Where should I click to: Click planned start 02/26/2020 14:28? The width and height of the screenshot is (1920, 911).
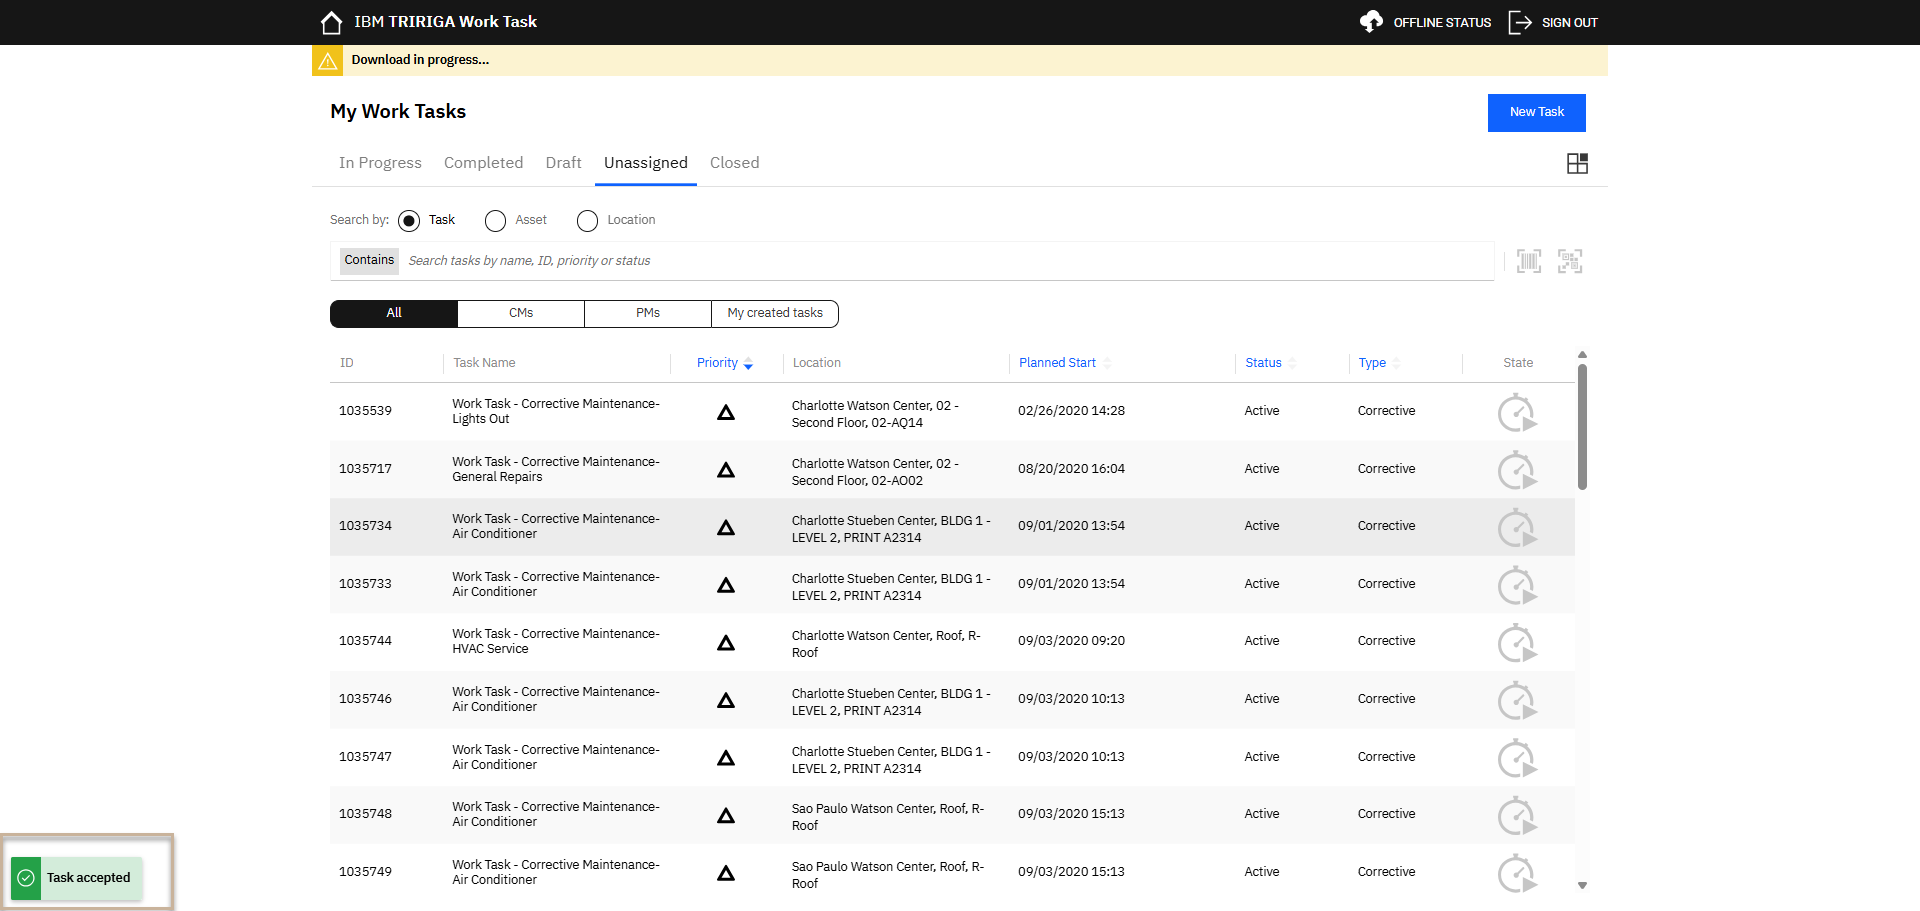(x=1071, y=411)
